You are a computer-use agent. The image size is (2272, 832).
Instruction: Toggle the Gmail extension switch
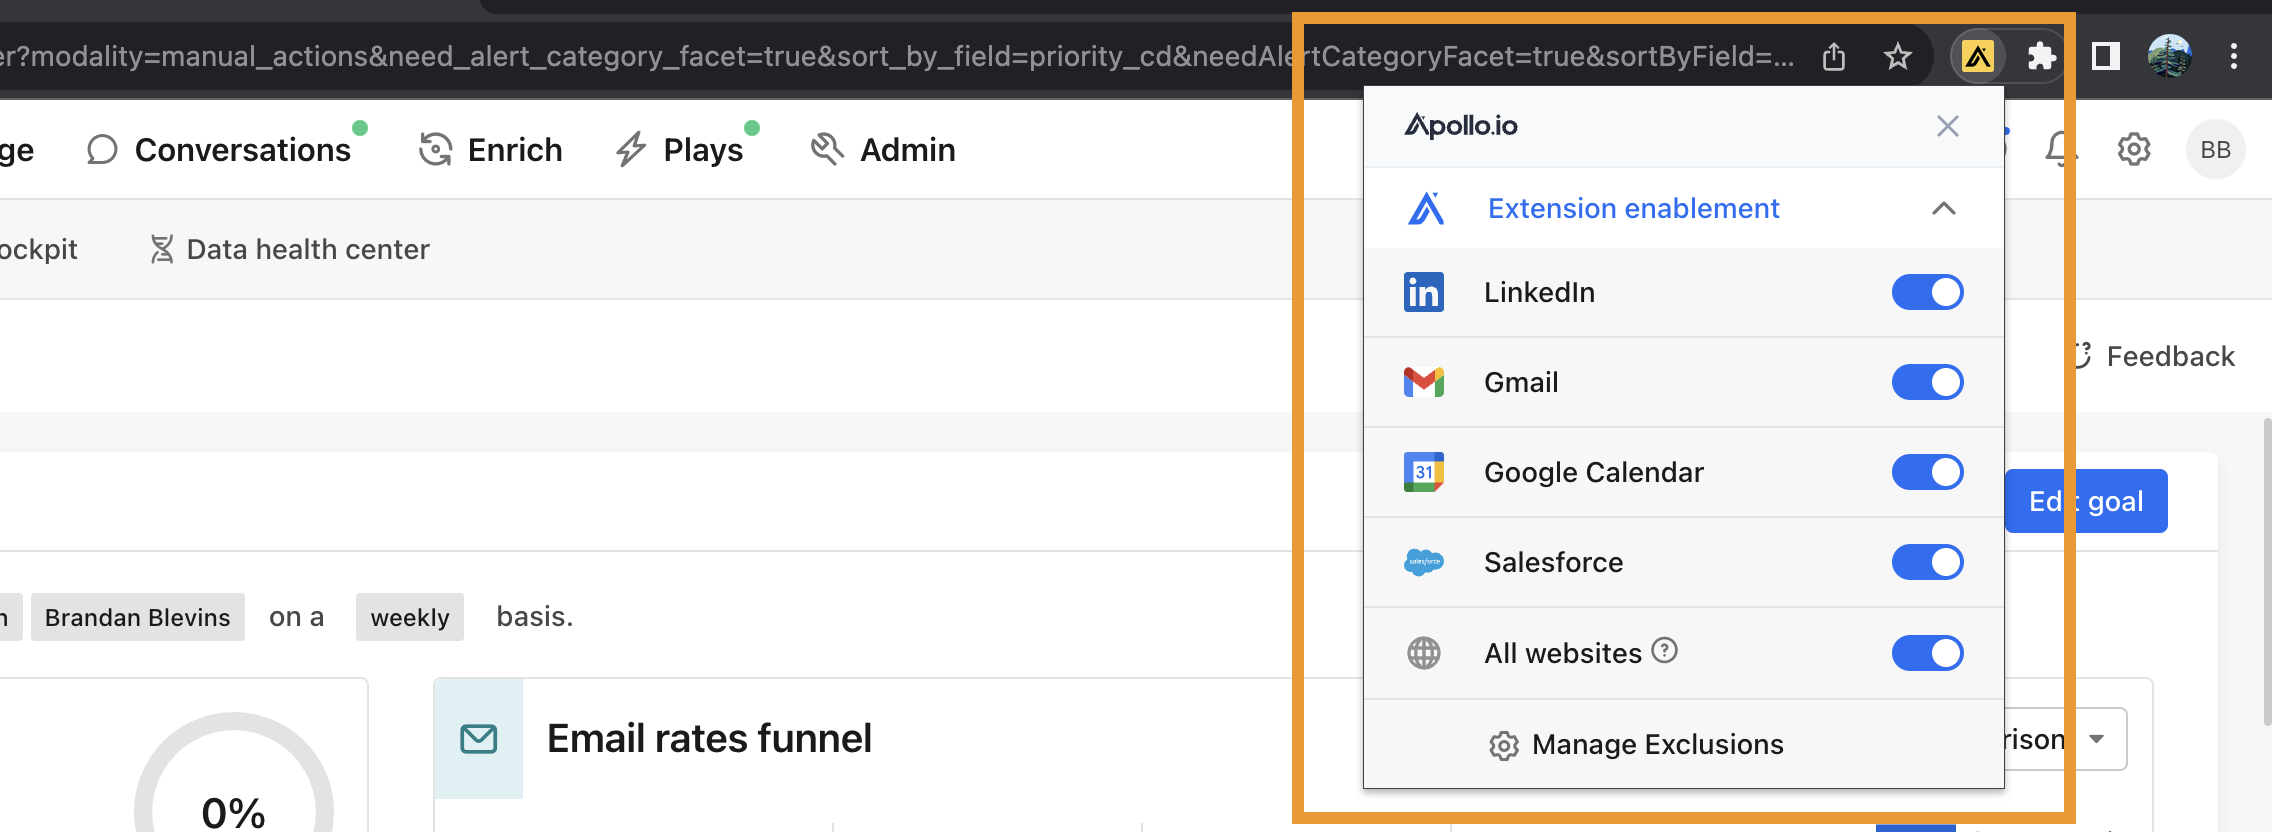1927,382
